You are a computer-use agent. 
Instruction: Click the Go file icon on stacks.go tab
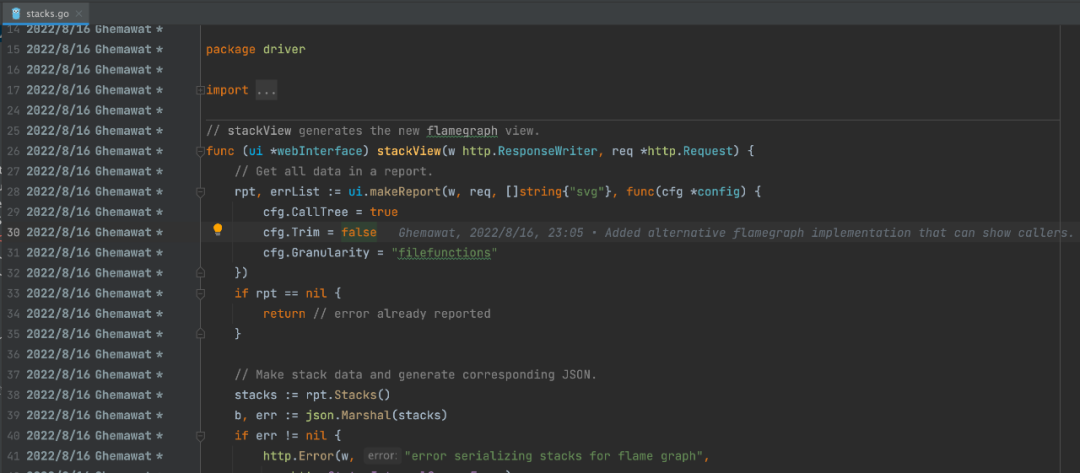point(16,13)
